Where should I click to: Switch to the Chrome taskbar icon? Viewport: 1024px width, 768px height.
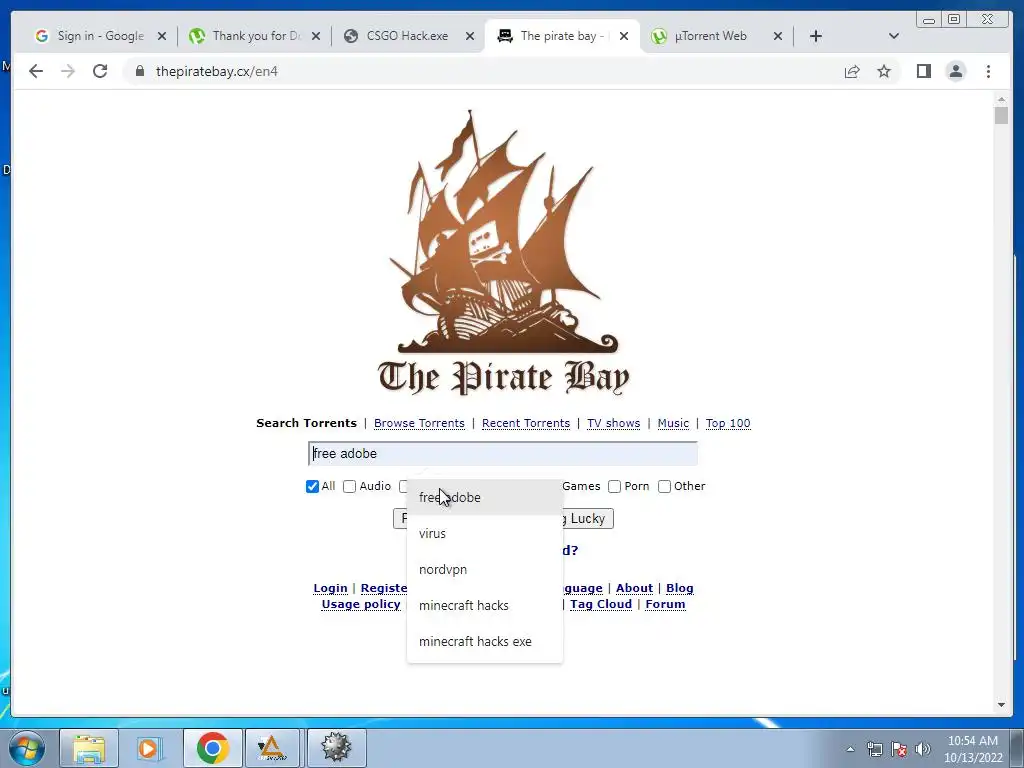[x=212, y=748]
